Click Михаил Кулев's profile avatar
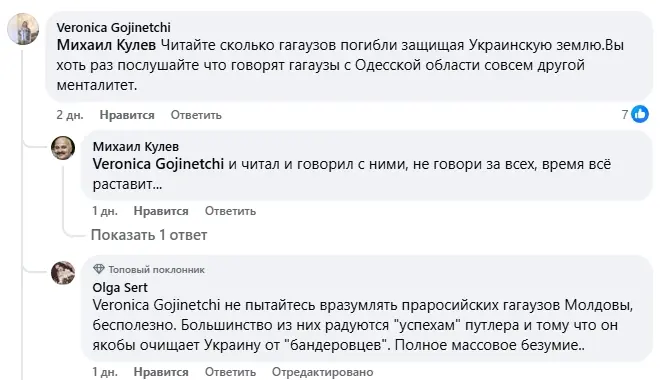This screenshot has width=668, height=380. 63,148
